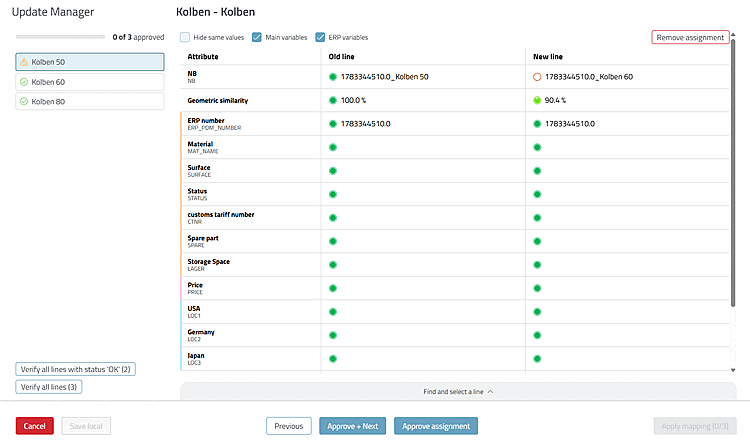
Task: Click warning icon next to Kolben 50
Action: pyautogui.click(x=24, y=62)
